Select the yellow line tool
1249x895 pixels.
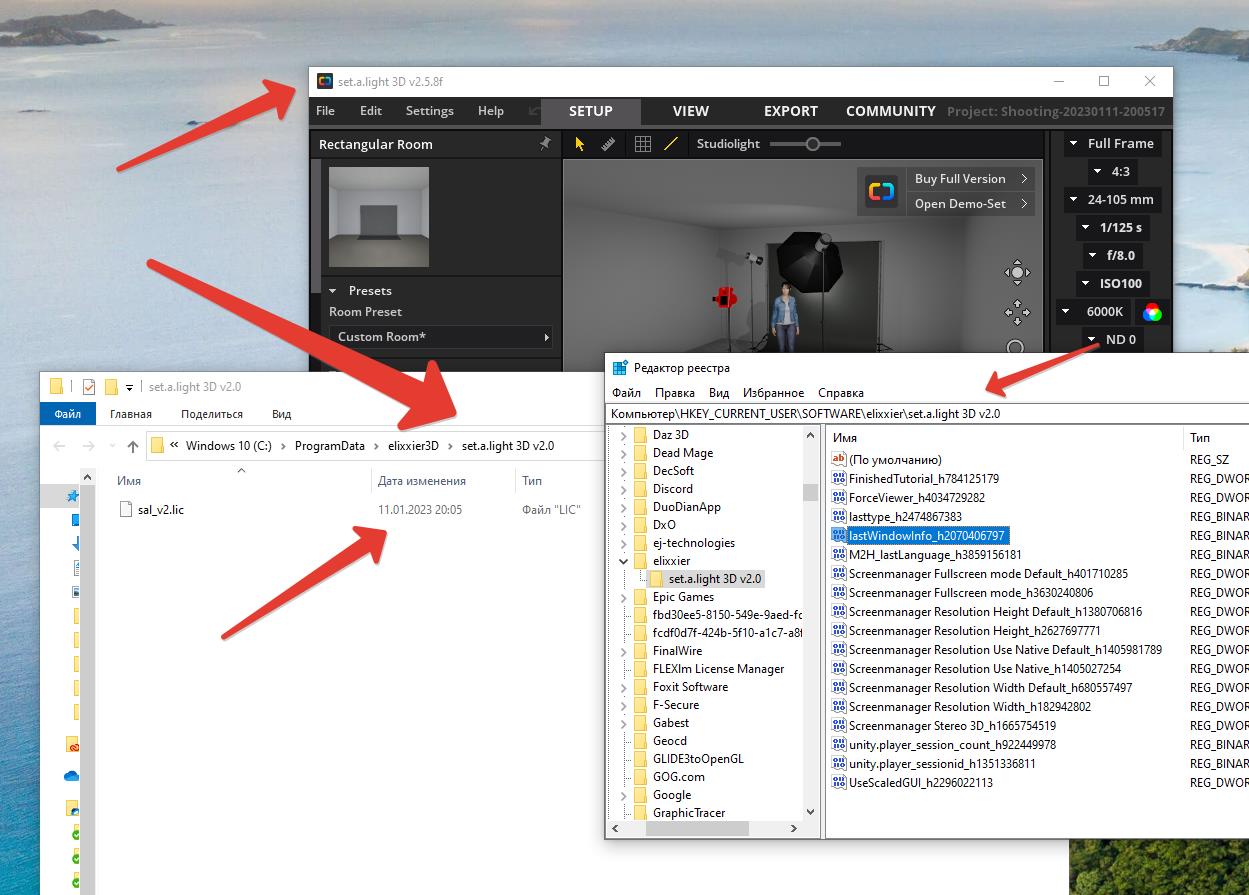tap(671, 144)
